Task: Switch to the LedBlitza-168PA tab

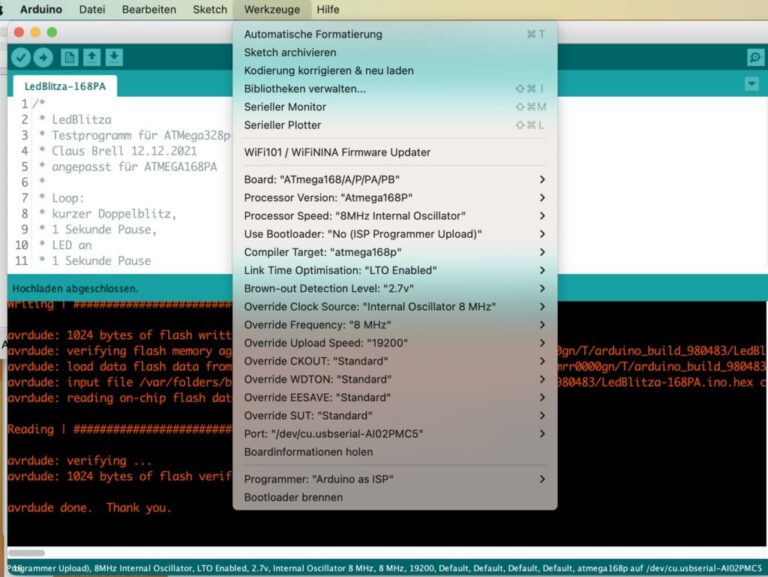Action: [x=64, y=87]
